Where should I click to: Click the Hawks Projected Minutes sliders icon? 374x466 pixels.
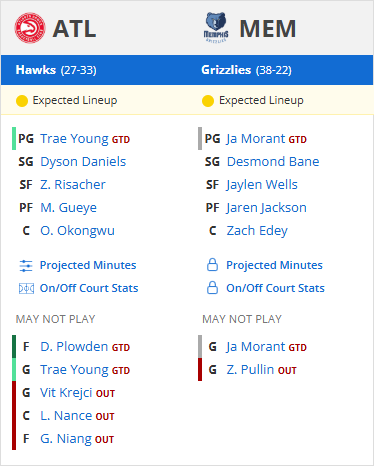[26, 266]
